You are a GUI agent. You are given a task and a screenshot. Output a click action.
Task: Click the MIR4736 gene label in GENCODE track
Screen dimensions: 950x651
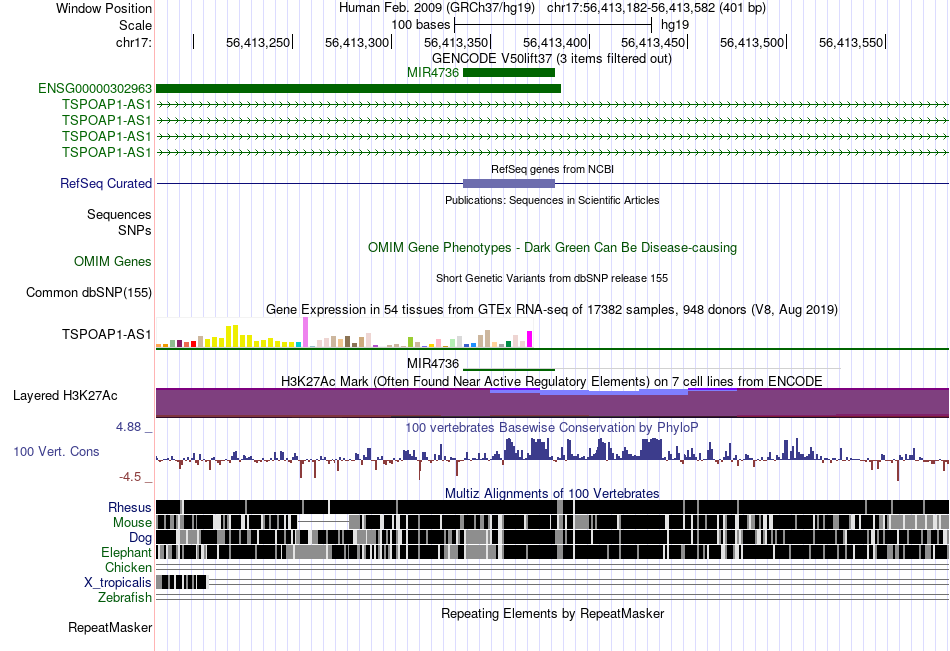pos(433,73)
